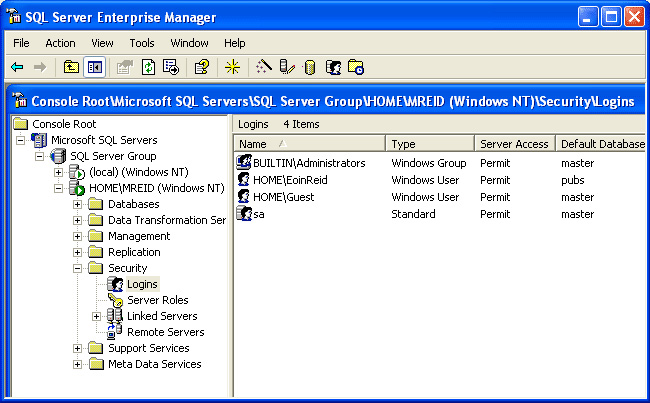Select the Linked Servers tree item
The height and width of the screenshot is (403, 650).
point(162,316)
